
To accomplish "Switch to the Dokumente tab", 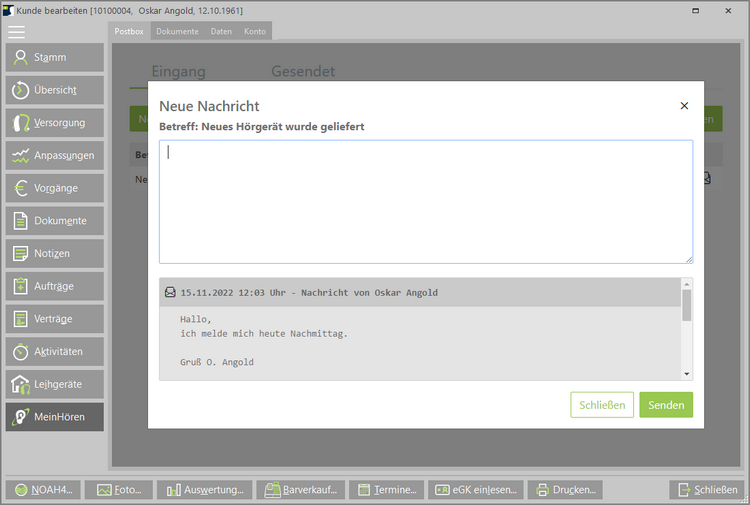I will tap(177, 31).
